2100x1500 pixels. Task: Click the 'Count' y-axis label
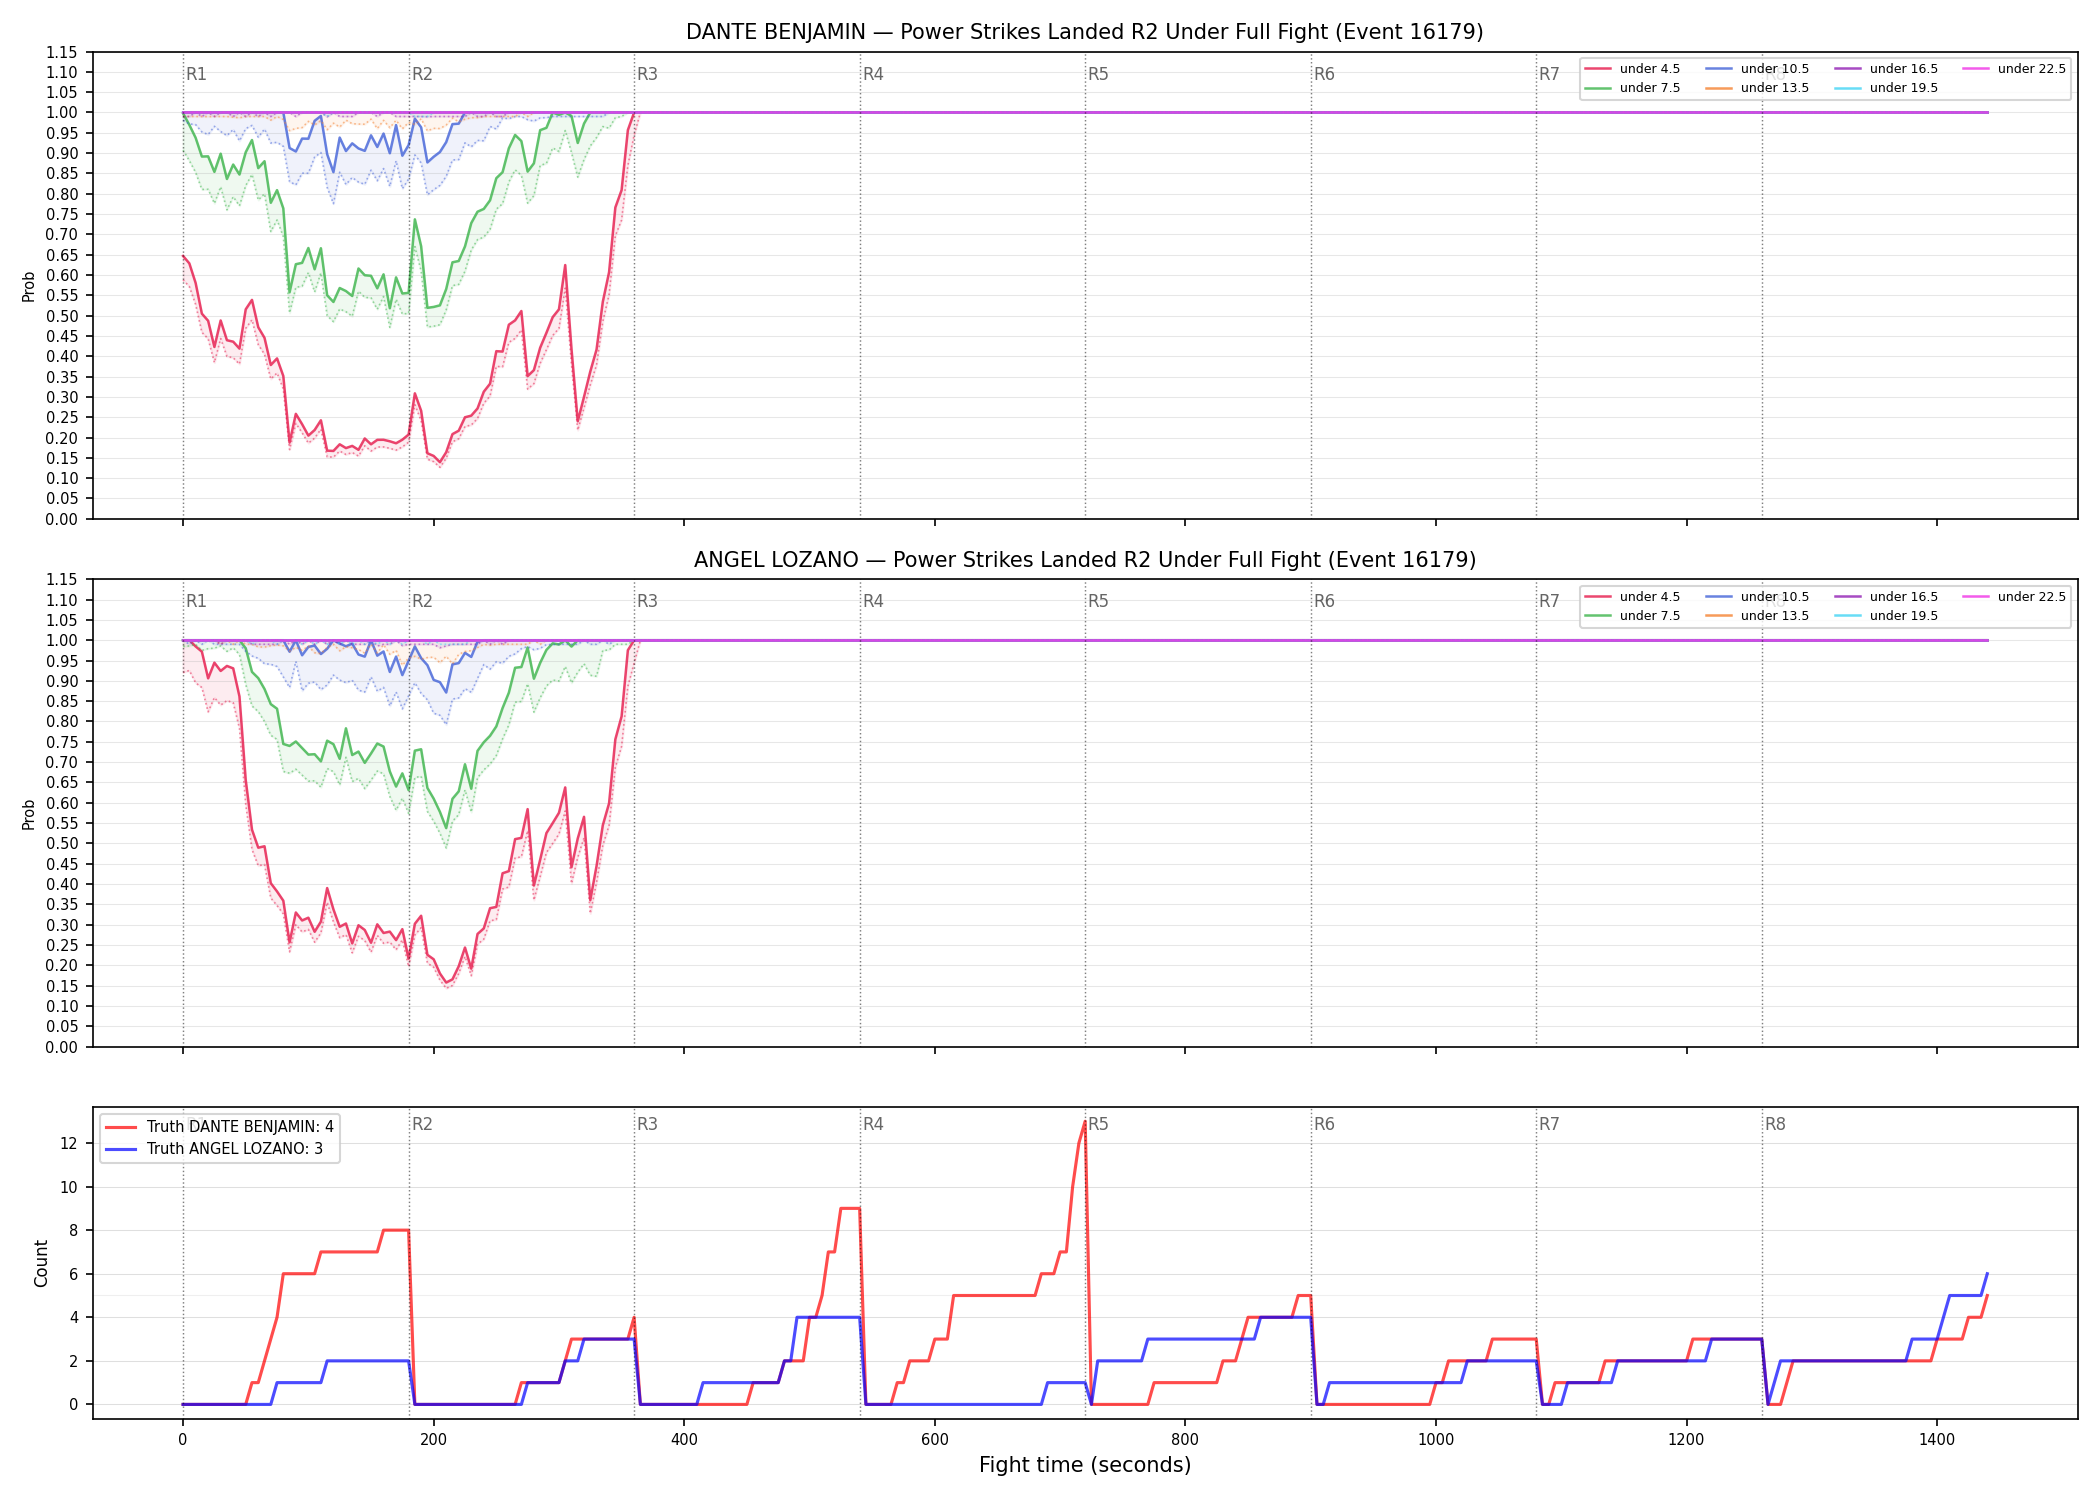(41, 1263)
